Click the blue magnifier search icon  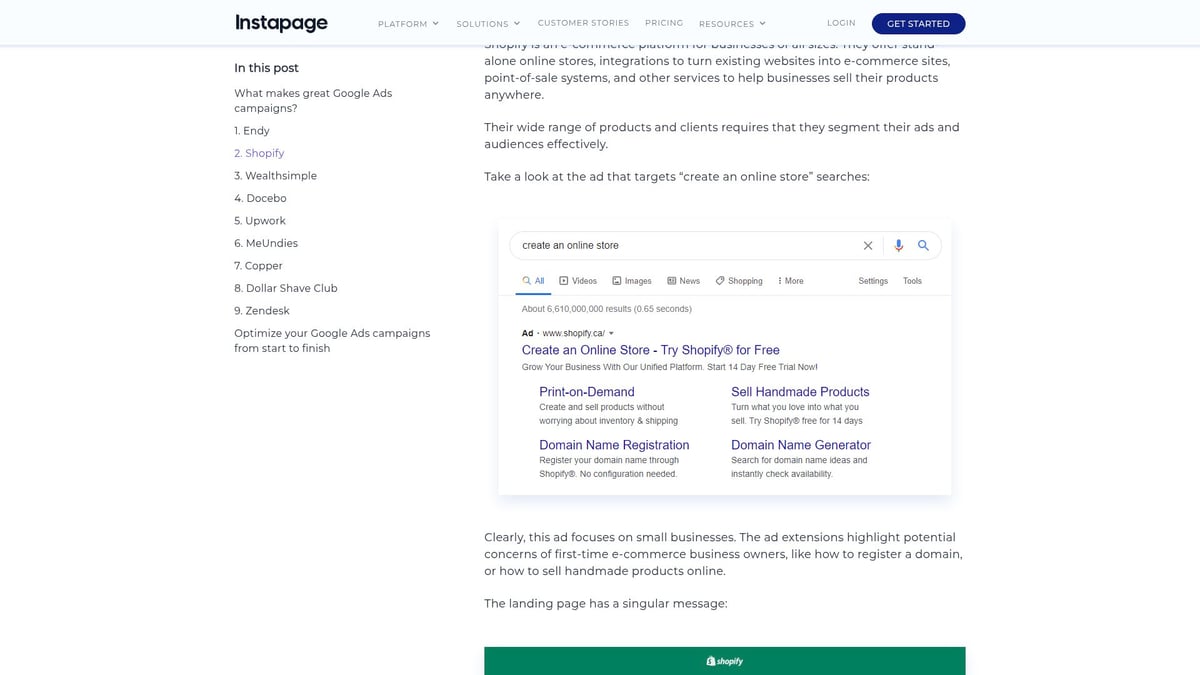(x=923, y=245)
